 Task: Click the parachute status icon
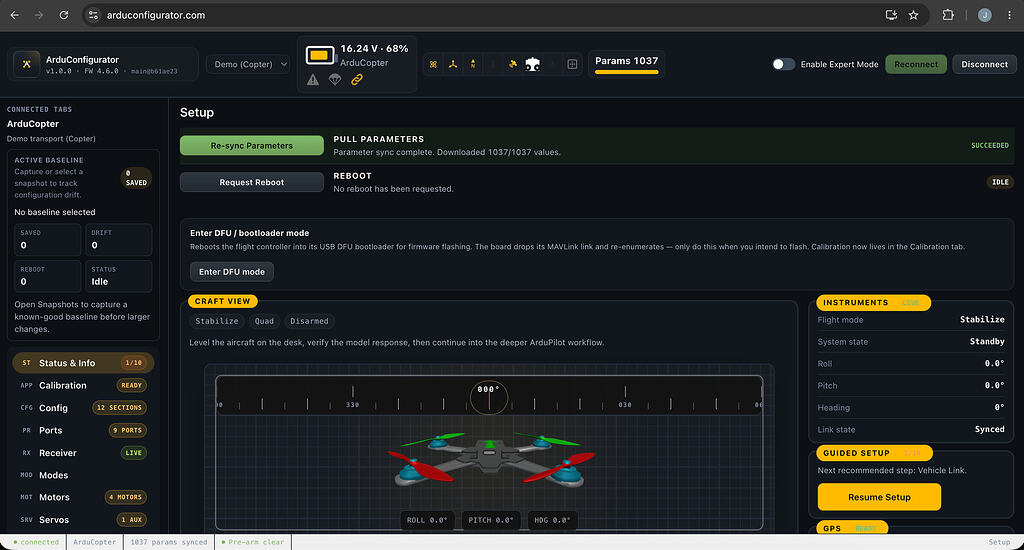pyautogui.click(x=335, y=80)
